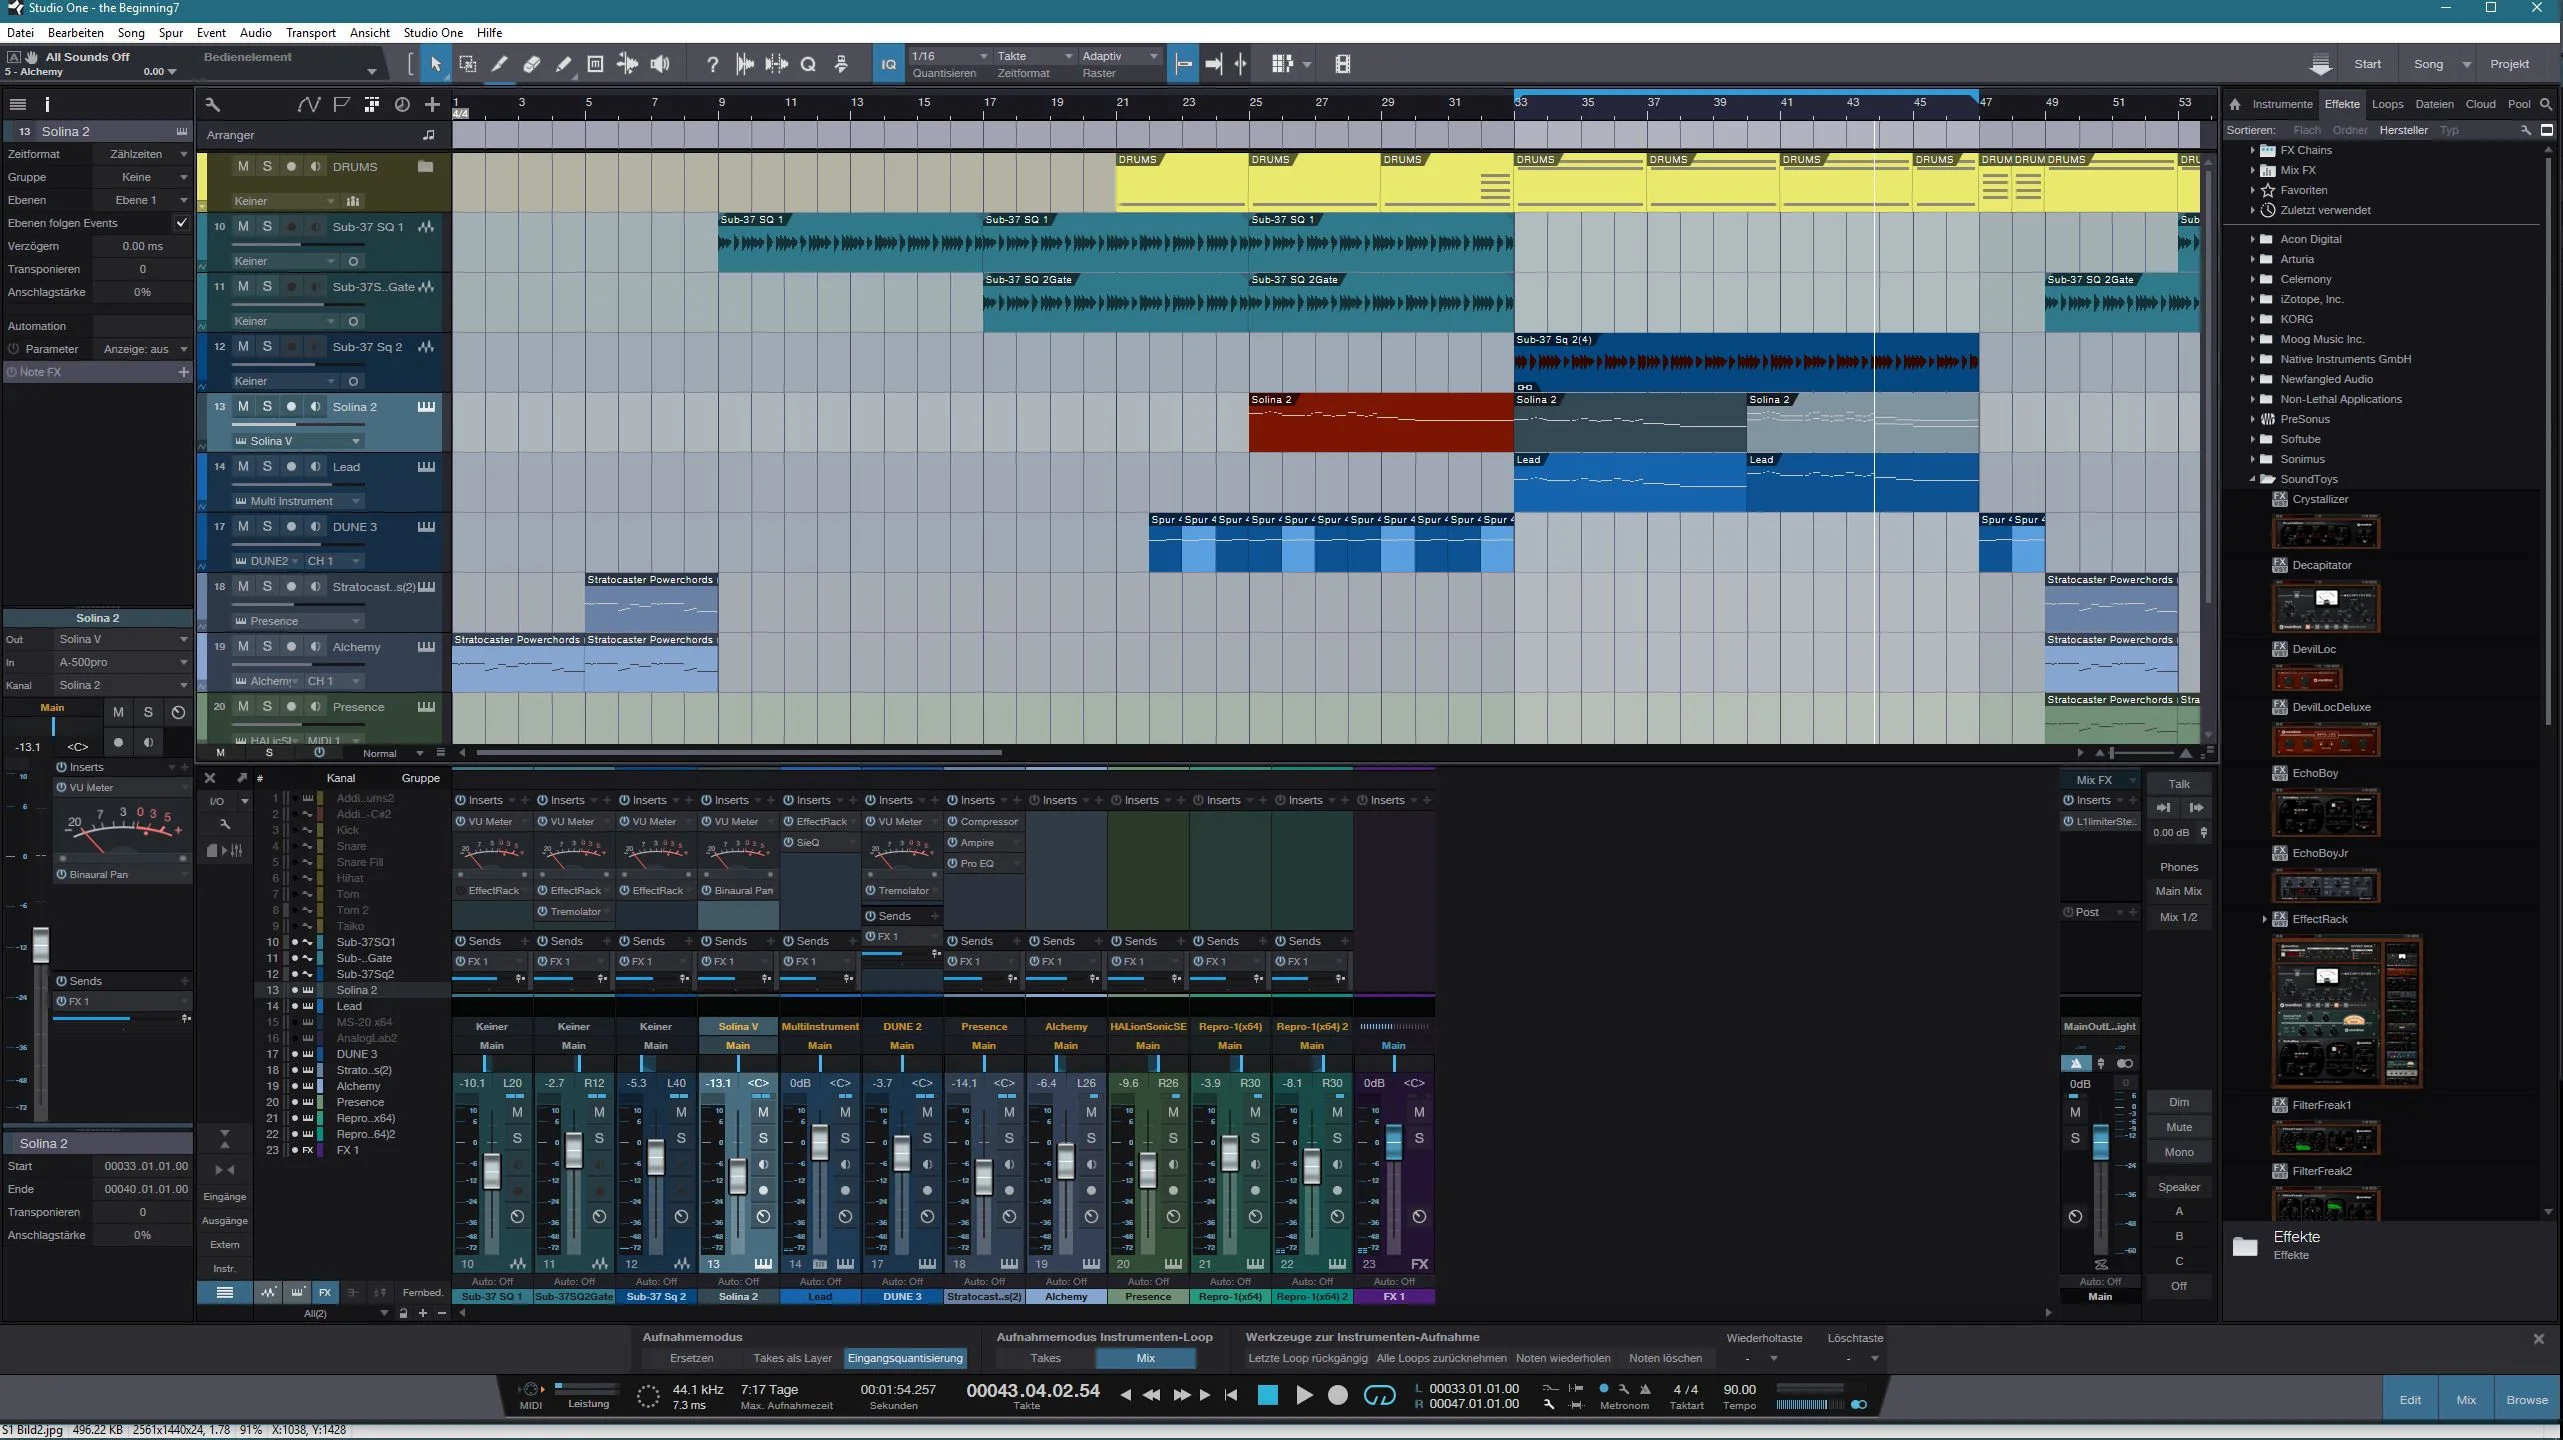Image resolution: width=2563 pixels, height=1440 pixels.
Task: Open the Zeitformat dropdown
Action: coord(142,154)
